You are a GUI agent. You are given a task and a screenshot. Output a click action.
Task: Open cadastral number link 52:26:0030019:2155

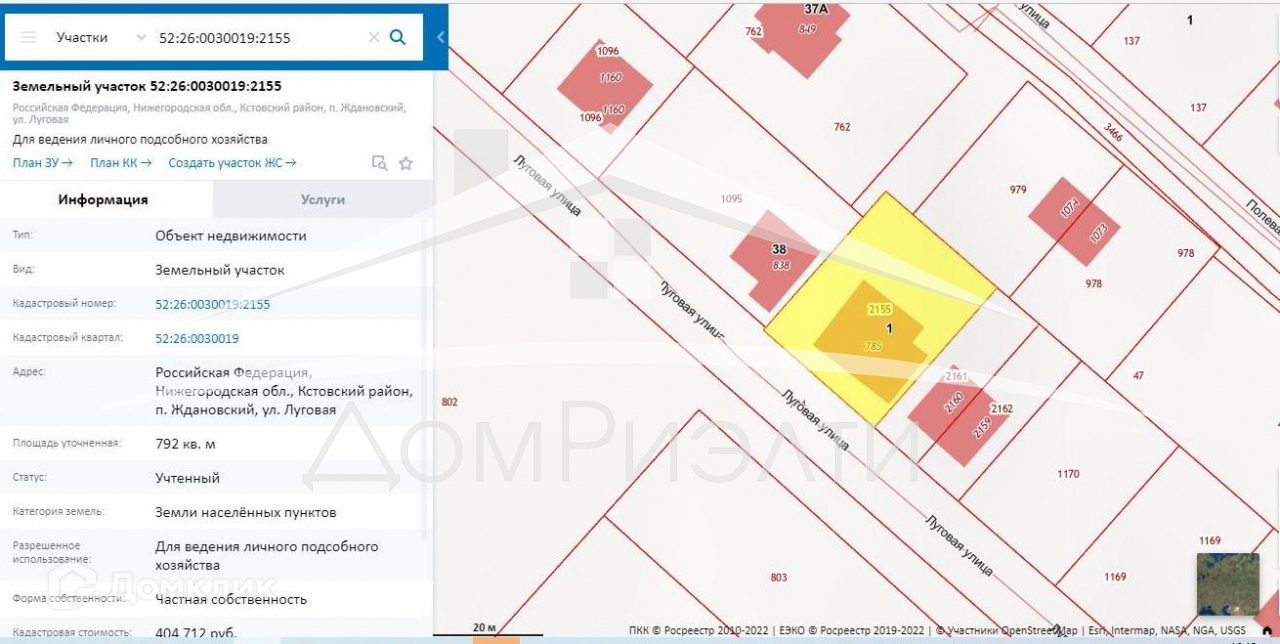212,304
